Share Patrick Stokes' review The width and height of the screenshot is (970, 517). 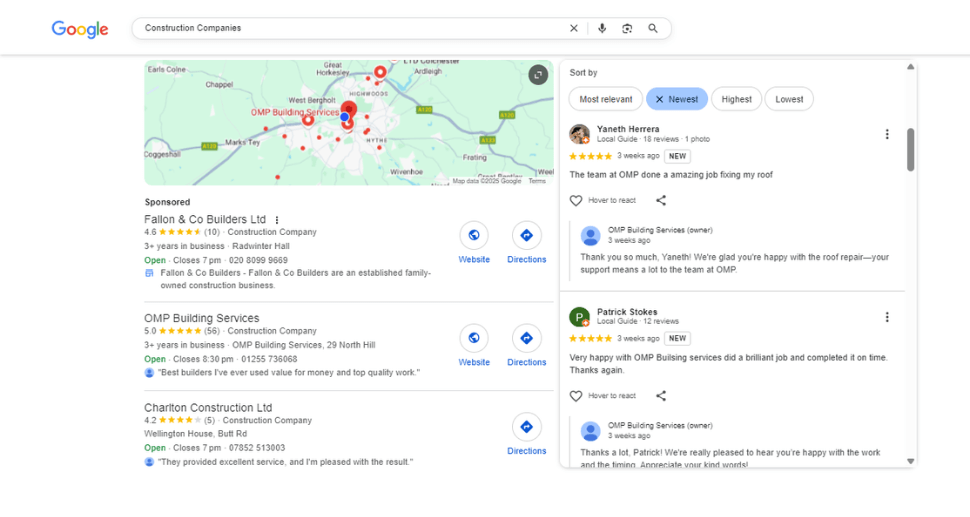[661, 396]
